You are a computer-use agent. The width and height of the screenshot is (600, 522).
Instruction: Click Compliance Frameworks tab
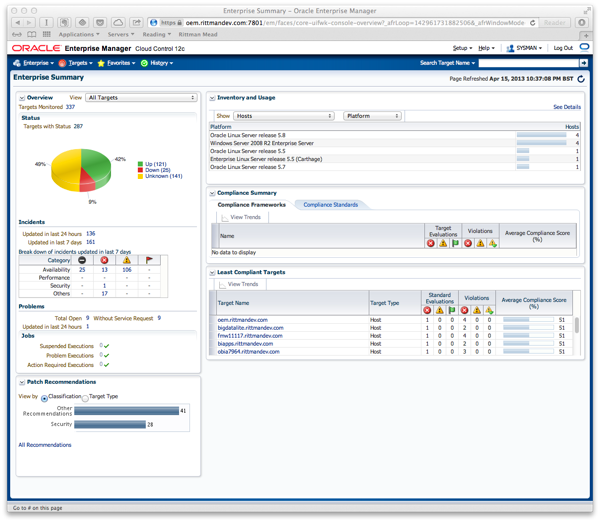coord(251,205)
